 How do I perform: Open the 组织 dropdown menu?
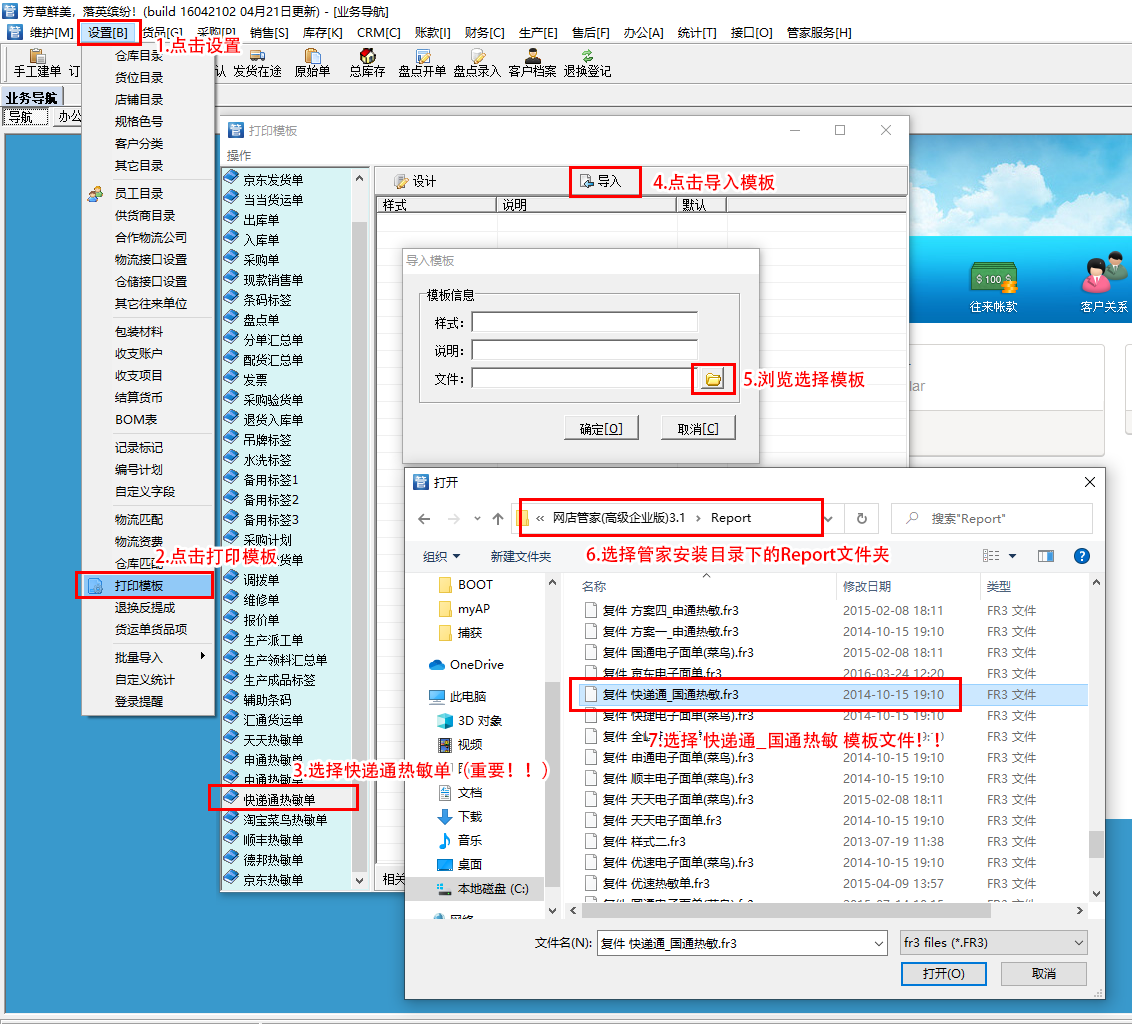[x=441, y=556]
